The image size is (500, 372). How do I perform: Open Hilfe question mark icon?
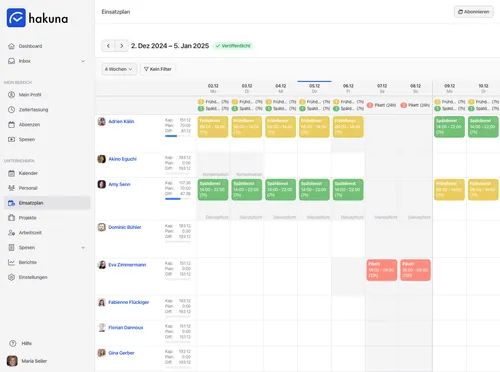[x=13, y=343]
